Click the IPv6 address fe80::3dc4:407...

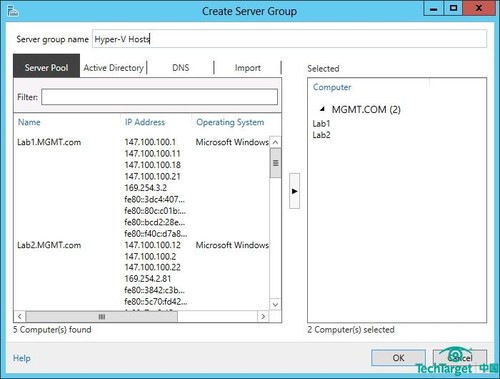[154, 199]
